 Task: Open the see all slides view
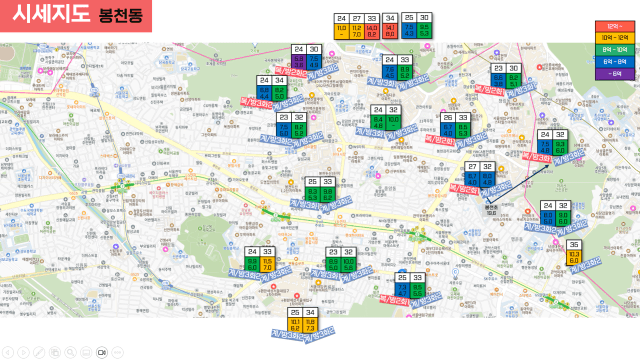(x=55, y=352)
